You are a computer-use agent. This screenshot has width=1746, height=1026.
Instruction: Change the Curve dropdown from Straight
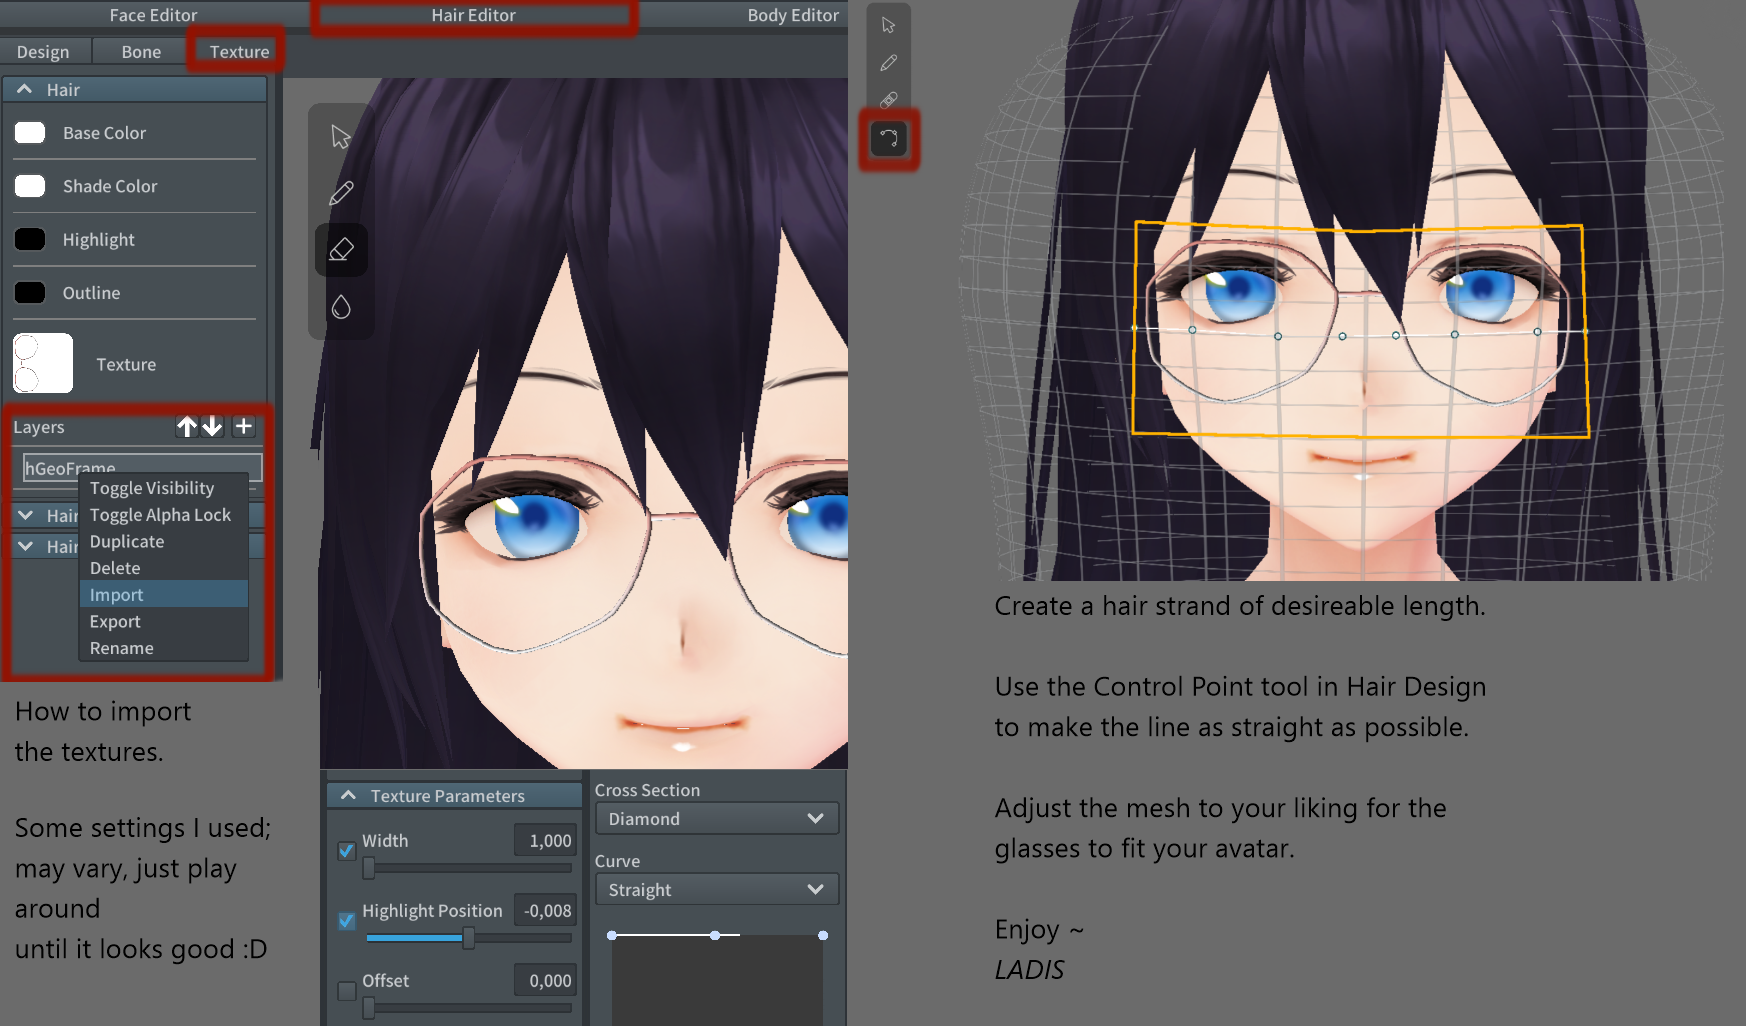tap(716, 889)
